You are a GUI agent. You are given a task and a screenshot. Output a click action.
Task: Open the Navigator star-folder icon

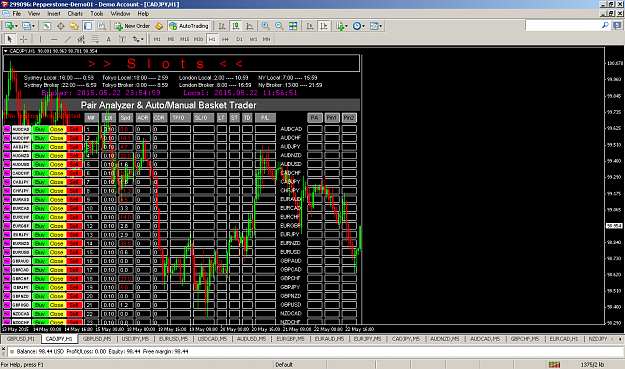click(x=74, y=26)
